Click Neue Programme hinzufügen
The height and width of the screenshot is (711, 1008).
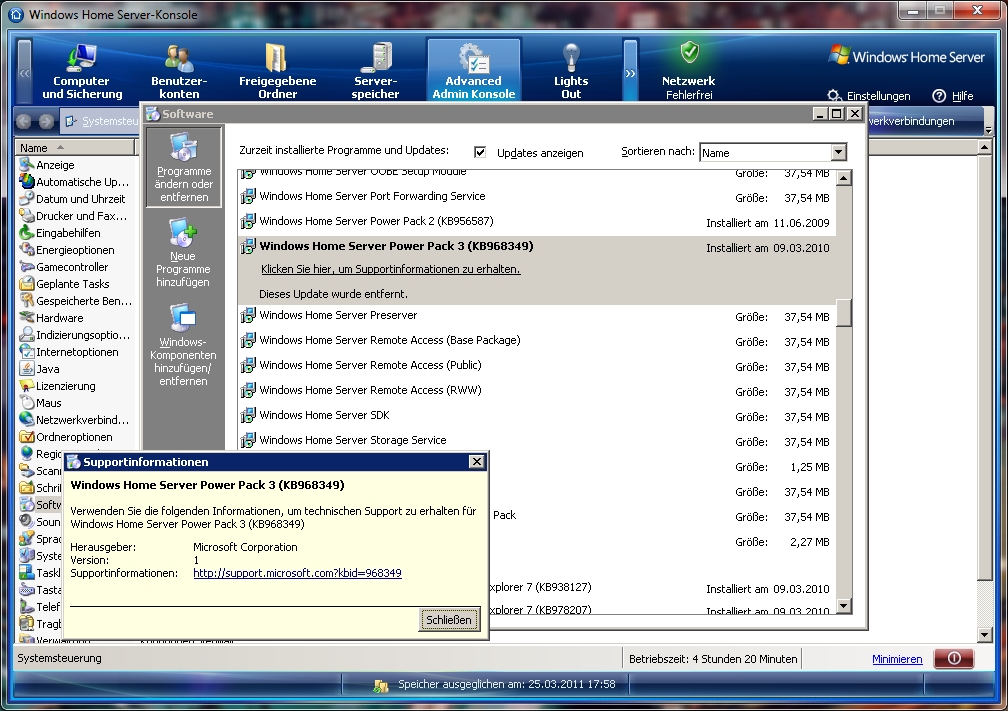point(183,253)
